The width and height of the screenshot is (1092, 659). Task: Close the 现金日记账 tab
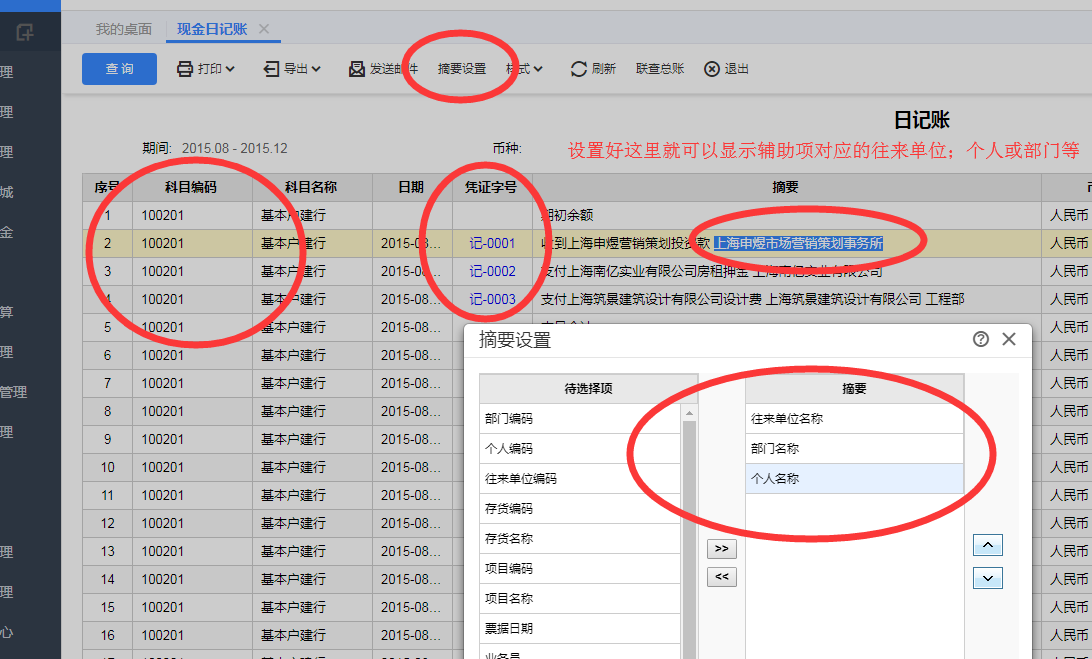click(x=264, y=29)
